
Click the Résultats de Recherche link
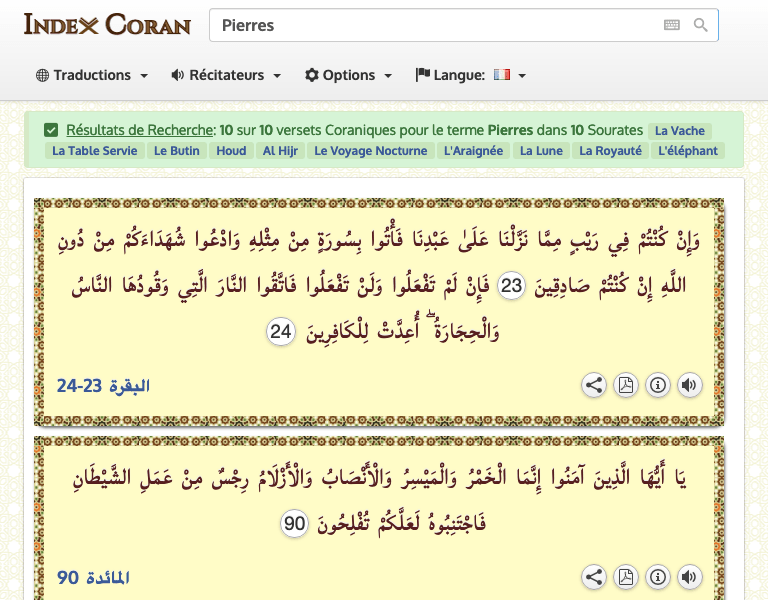click(x=140, y=130)
